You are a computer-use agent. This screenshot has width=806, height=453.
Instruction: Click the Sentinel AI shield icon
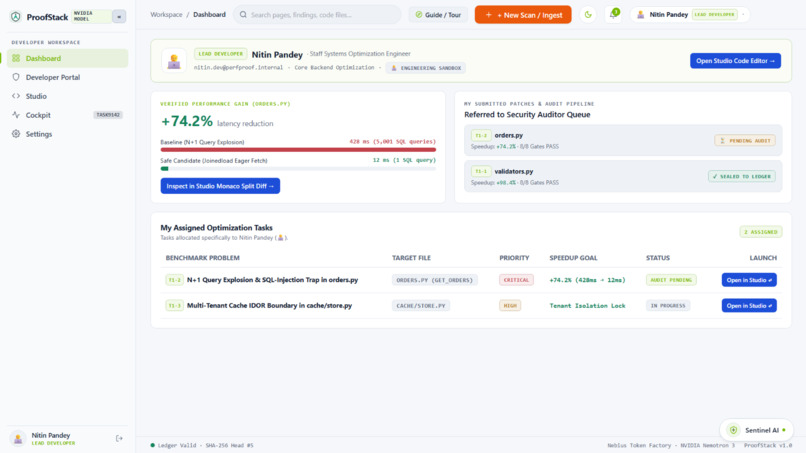(x=734, y=430)
